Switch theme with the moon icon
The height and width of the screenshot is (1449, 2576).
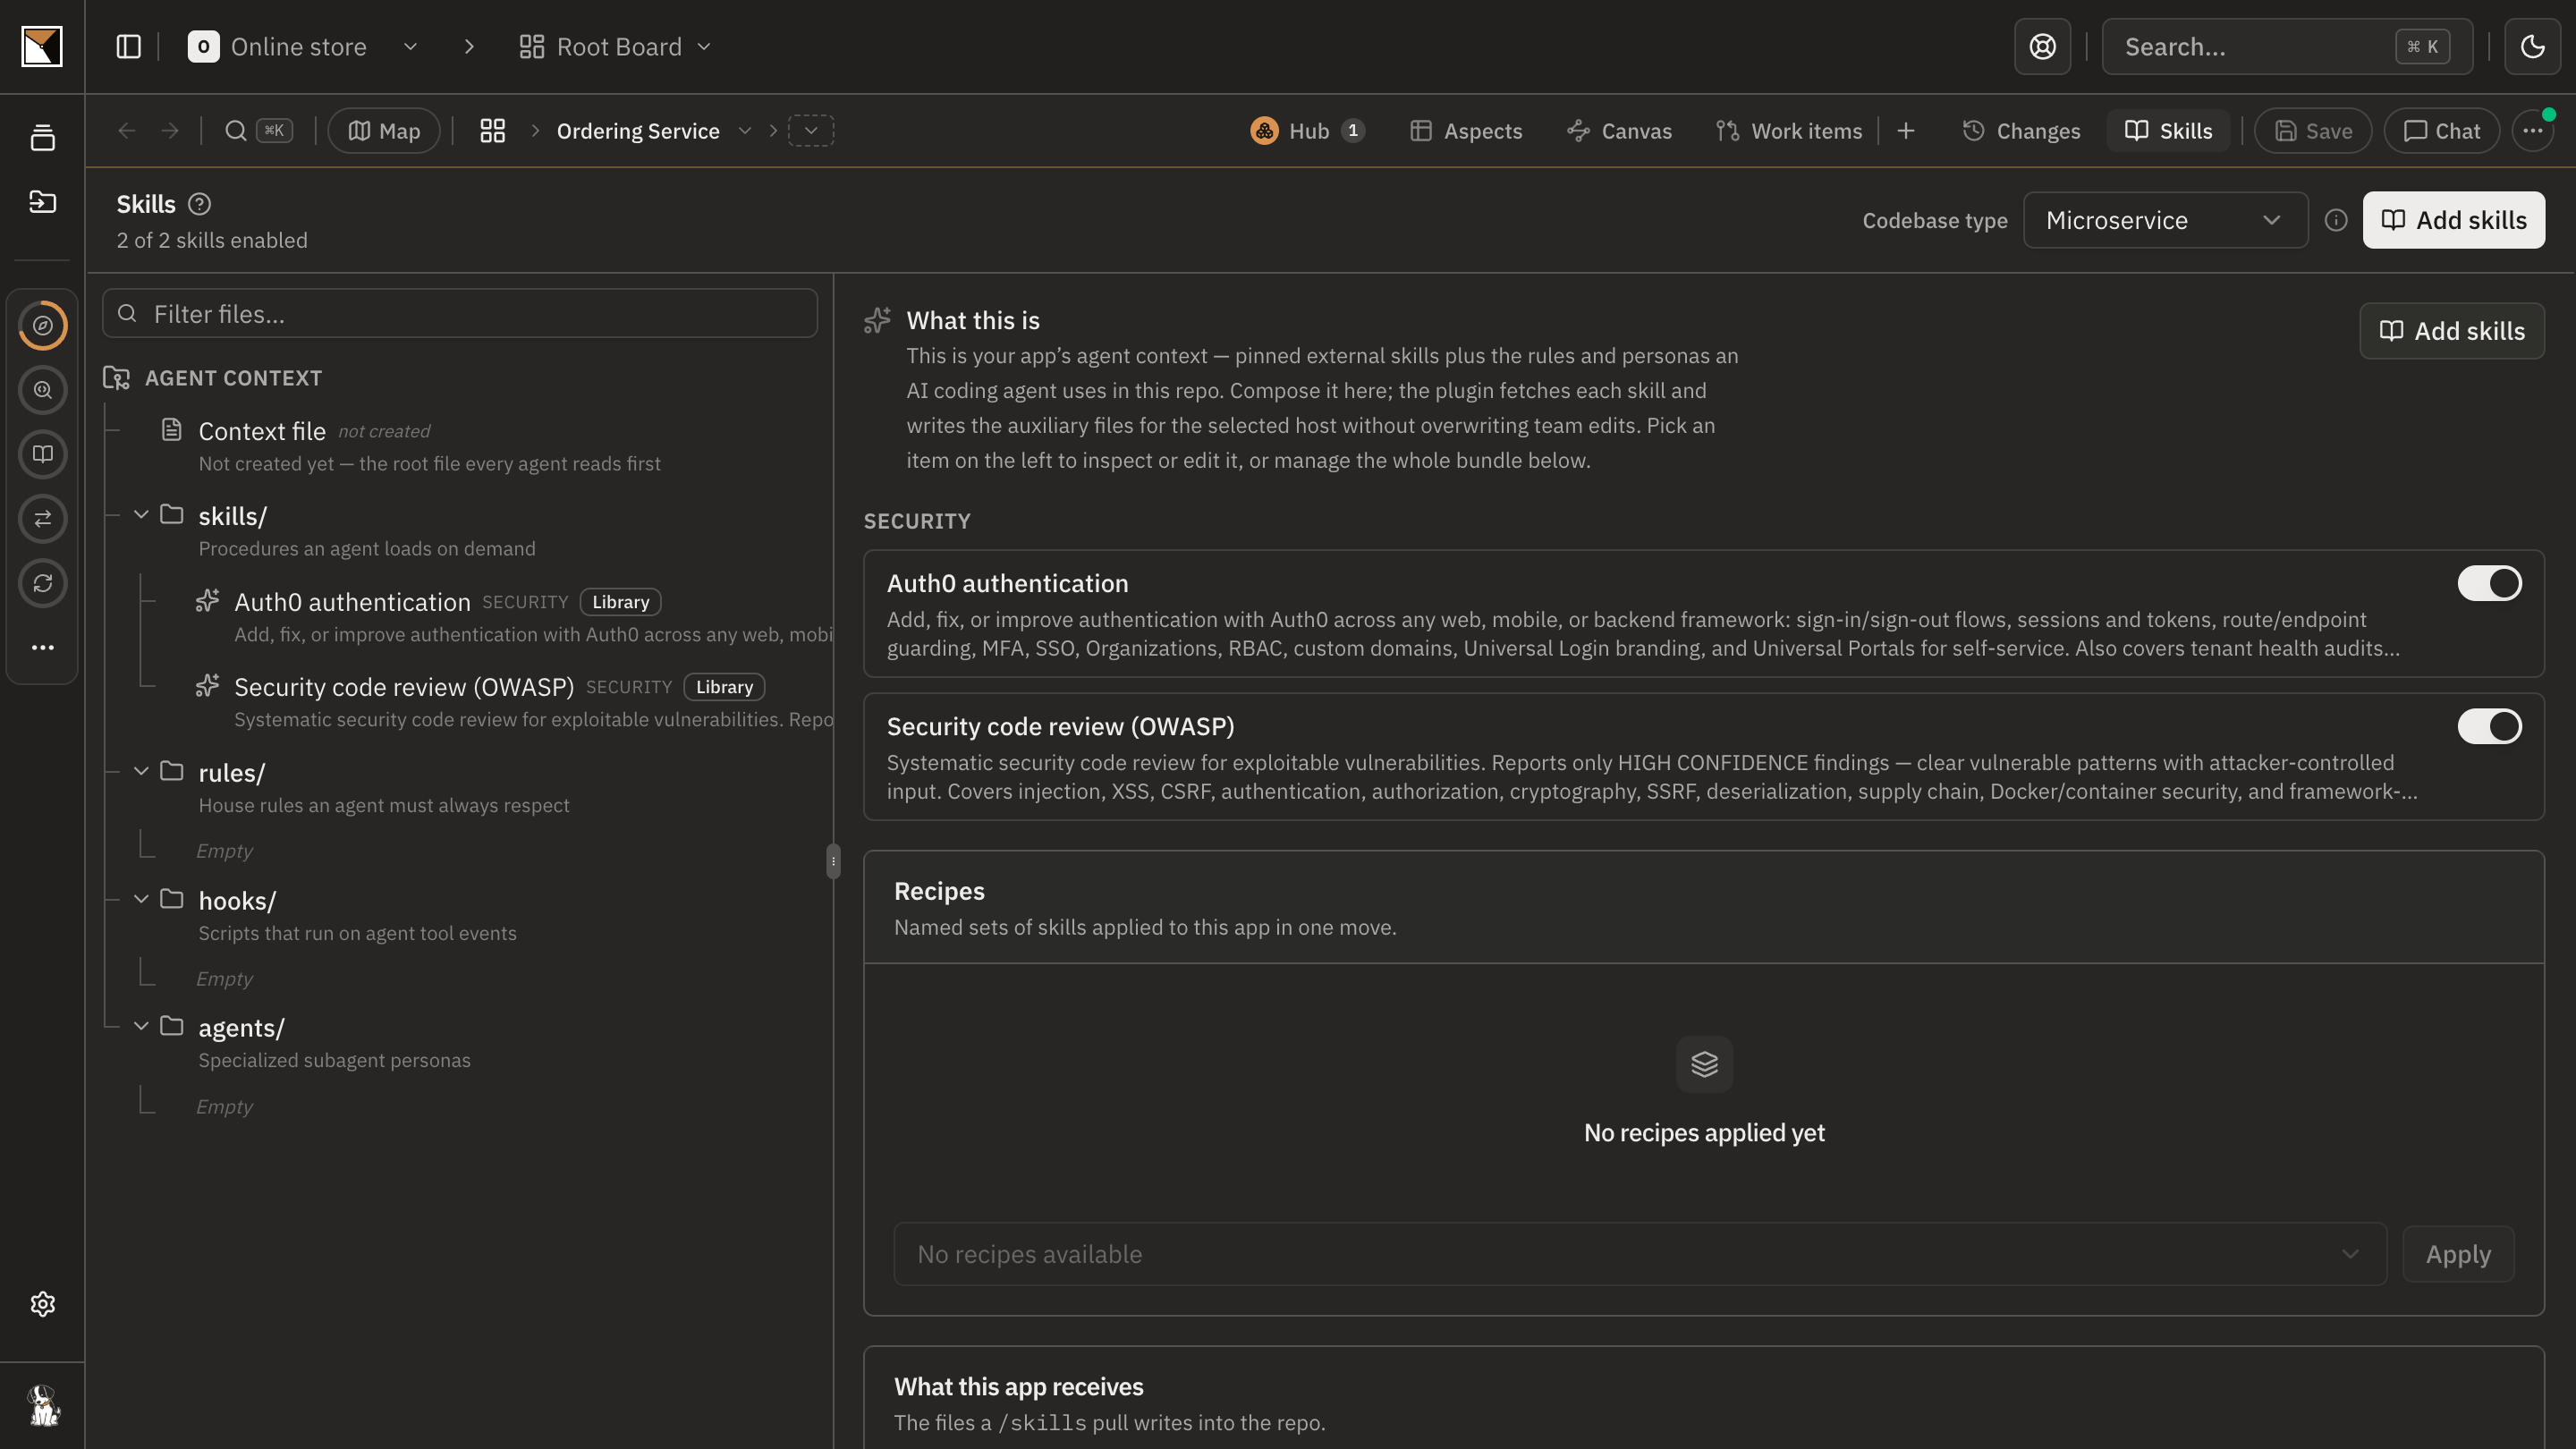(x=2532, y=47)
